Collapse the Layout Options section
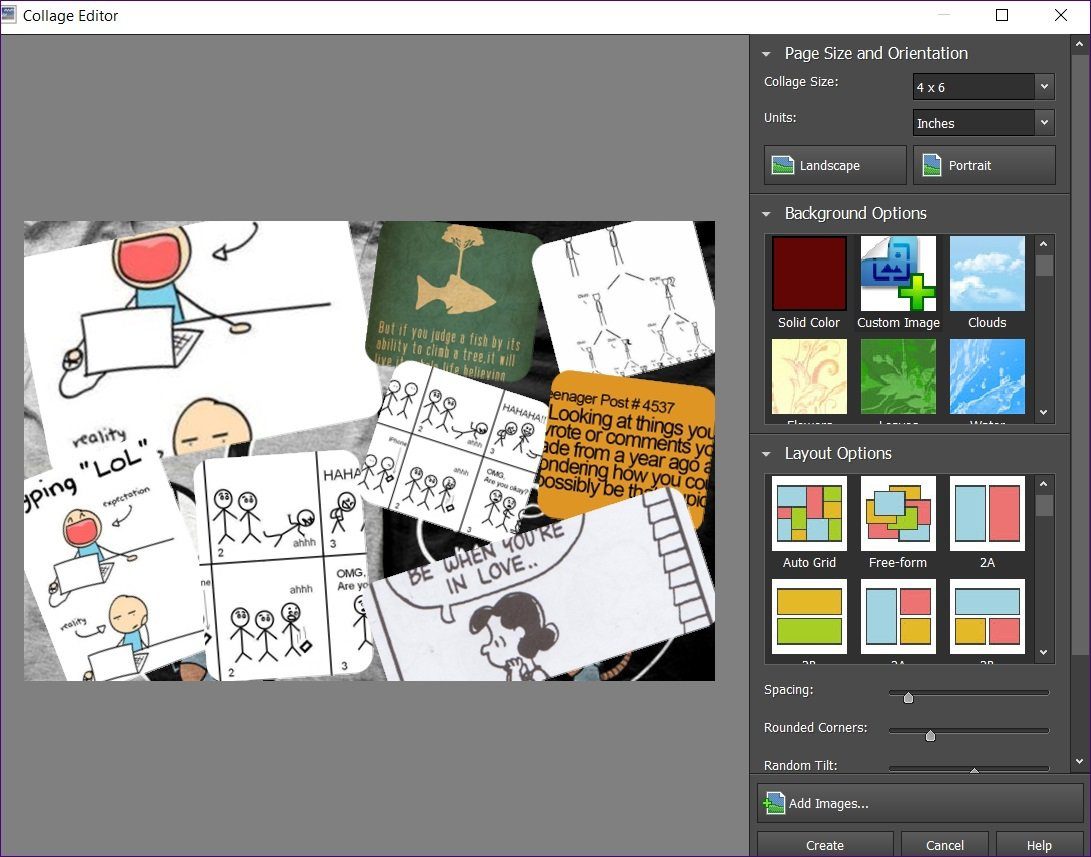The image size is (1091, 857). (766, 454)
